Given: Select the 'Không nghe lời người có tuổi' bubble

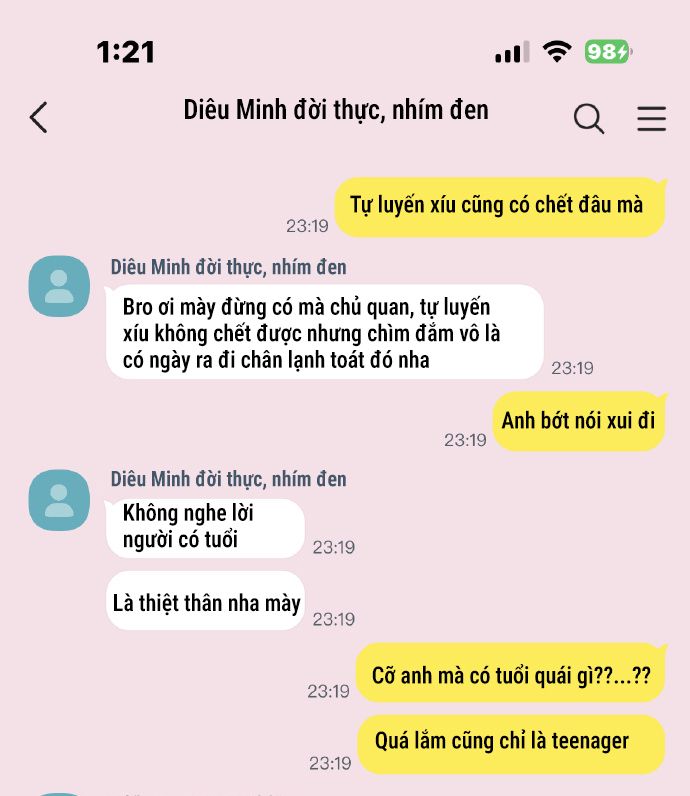Looking at the screenshot, I should [x=205, y=528].
